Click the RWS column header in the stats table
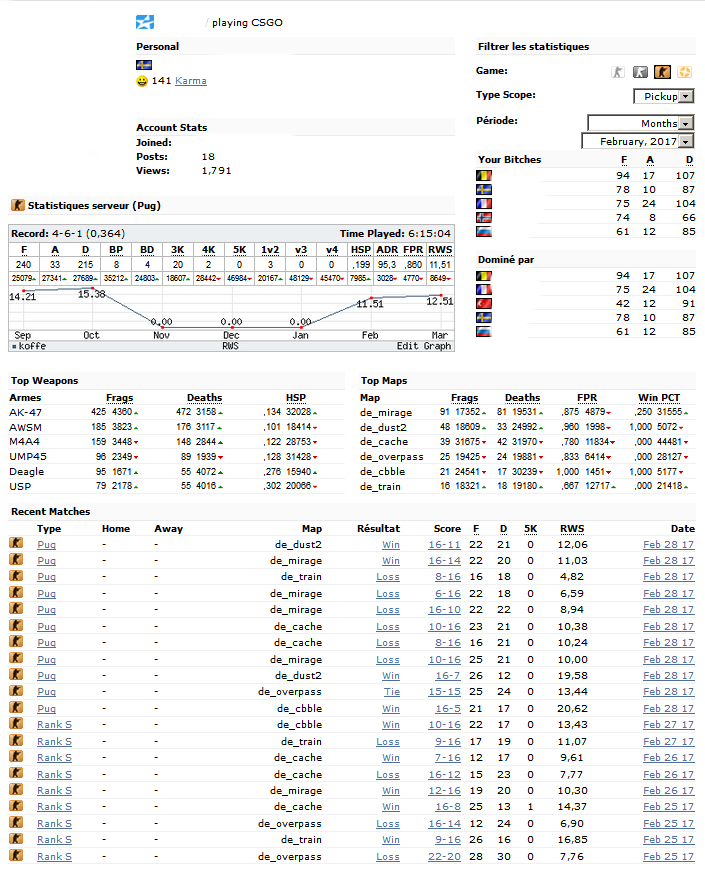Image resolution: width=705 pixels, height=882 pixels. (440, 250)
